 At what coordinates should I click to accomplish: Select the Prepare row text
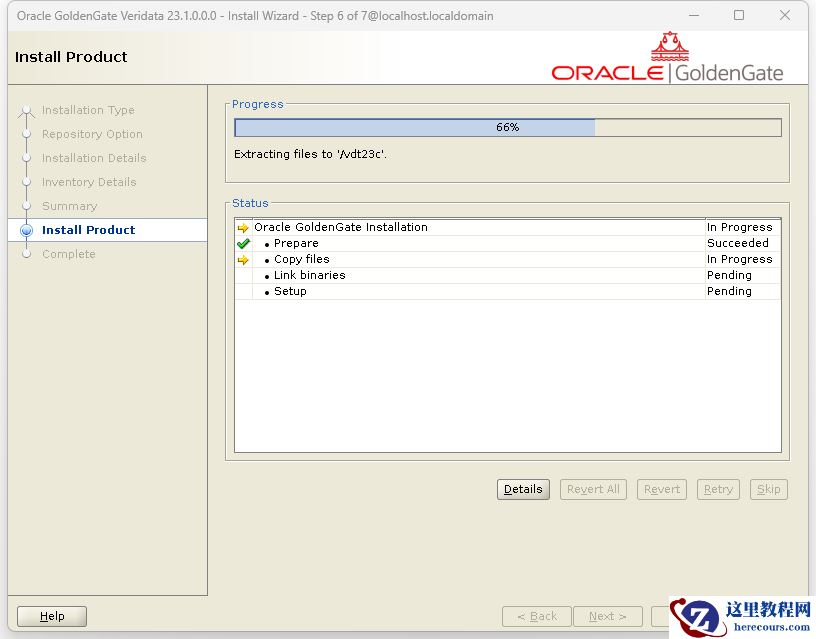click(x=296, y=243)
